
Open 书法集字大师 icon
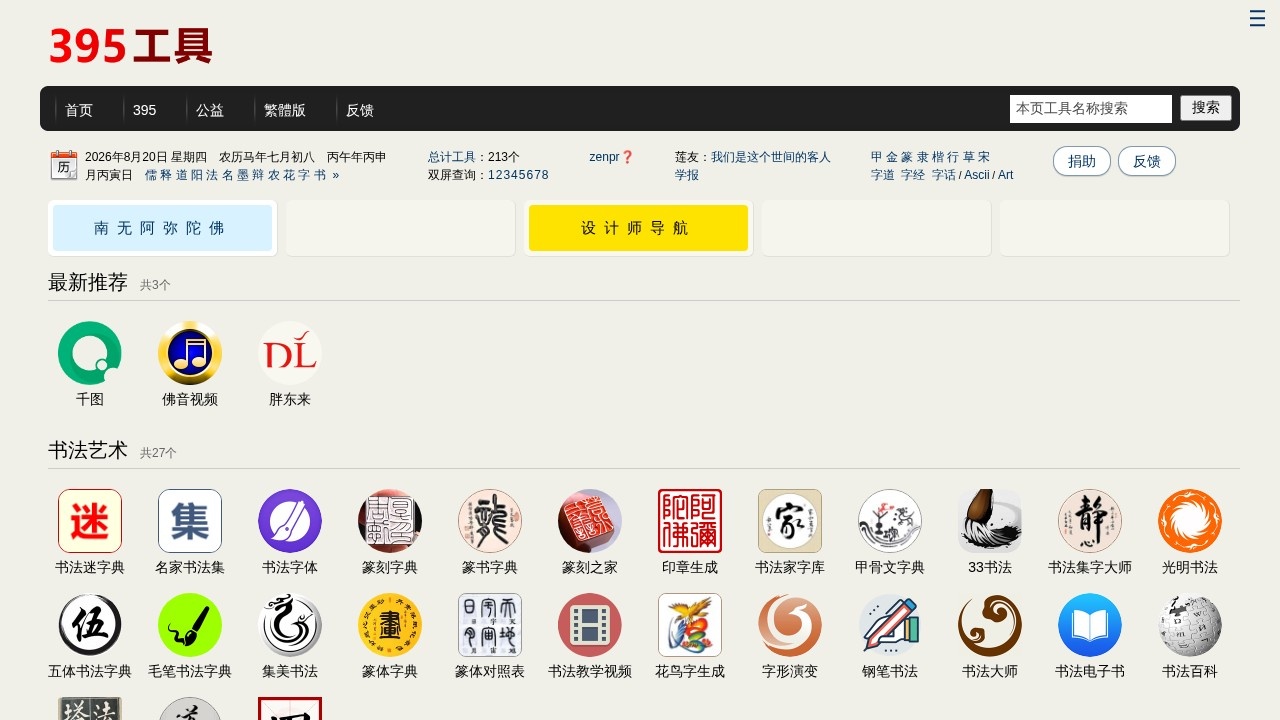click(1090, 521)
